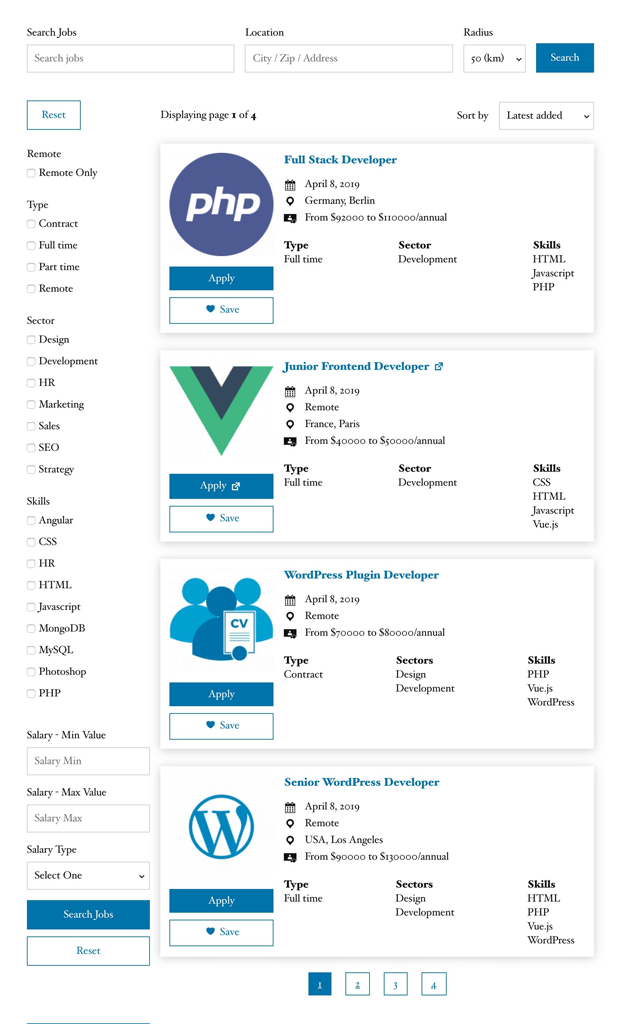Open the Radius dropdown set to 50 km
This screenshot has height=1024, width=621.
(x=494, y=58)
